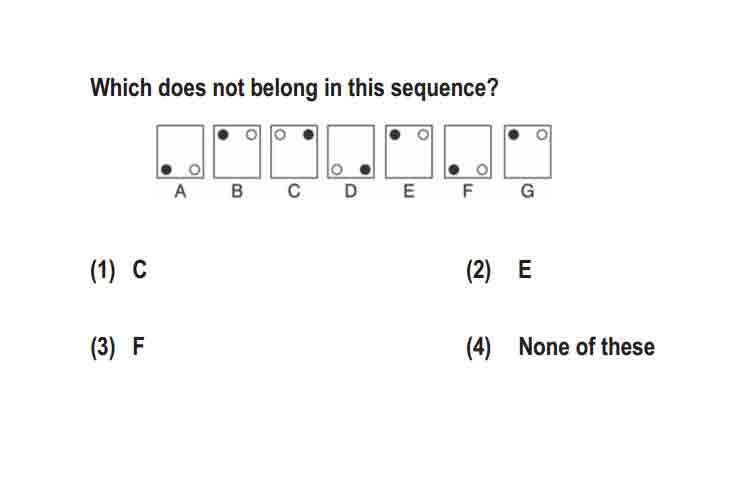Click figure box F in the sequence
Image resolution: width=750 pixels, height=500 pixels.
tap(467, 152)
